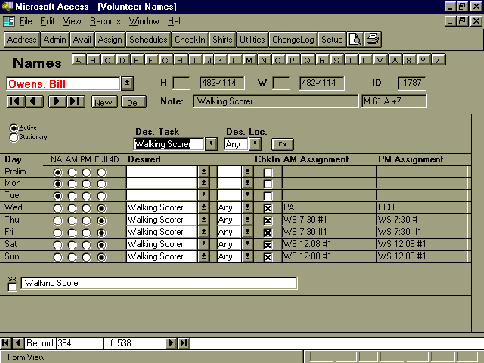Open the Edit menu

coord(47,21)
